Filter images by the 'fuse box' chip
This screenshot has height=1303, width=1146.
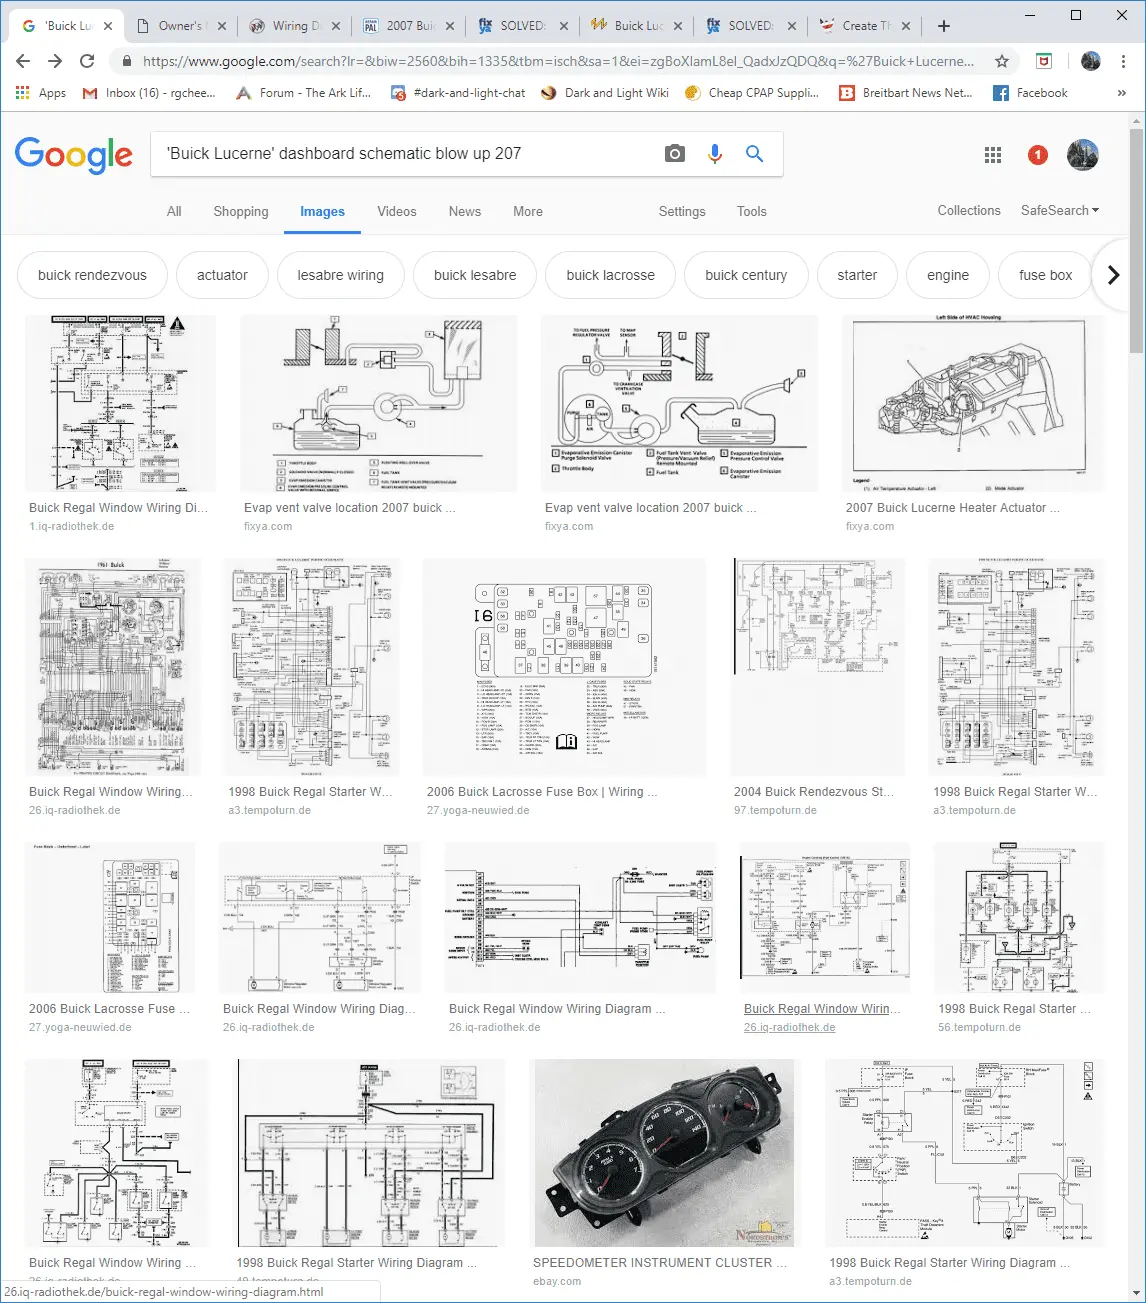tap(1045, 275)
